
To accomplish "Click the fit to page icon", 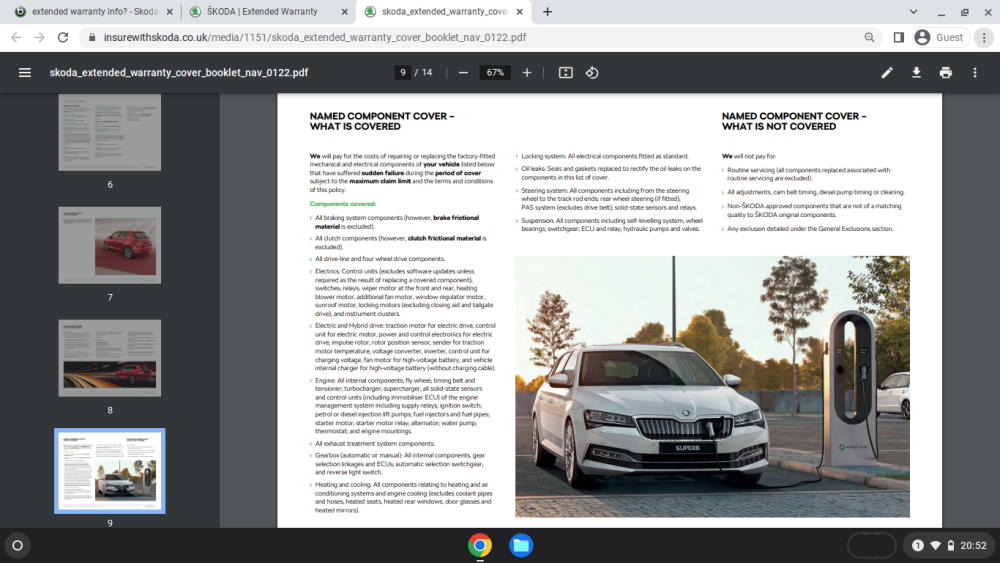I will [x=566, y=73].
